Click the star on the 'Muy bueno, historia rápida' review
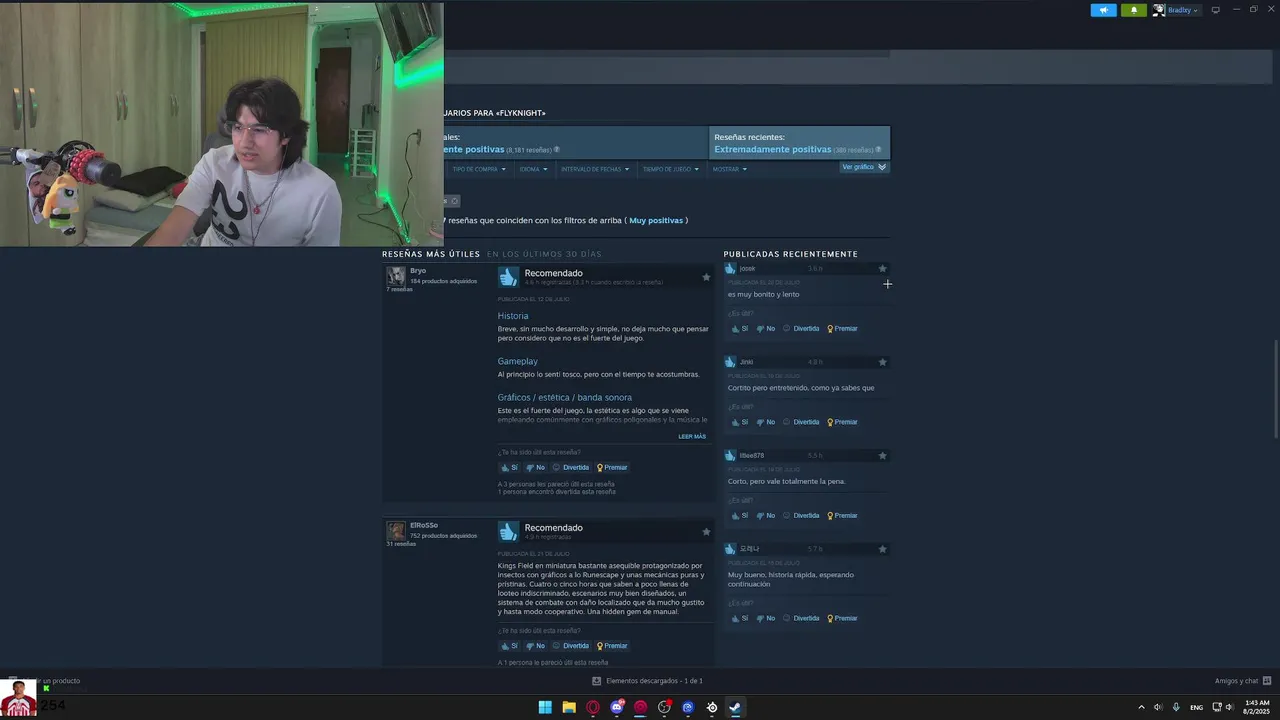The width and height of the screenshot is (1280, 720). [882, 549]
